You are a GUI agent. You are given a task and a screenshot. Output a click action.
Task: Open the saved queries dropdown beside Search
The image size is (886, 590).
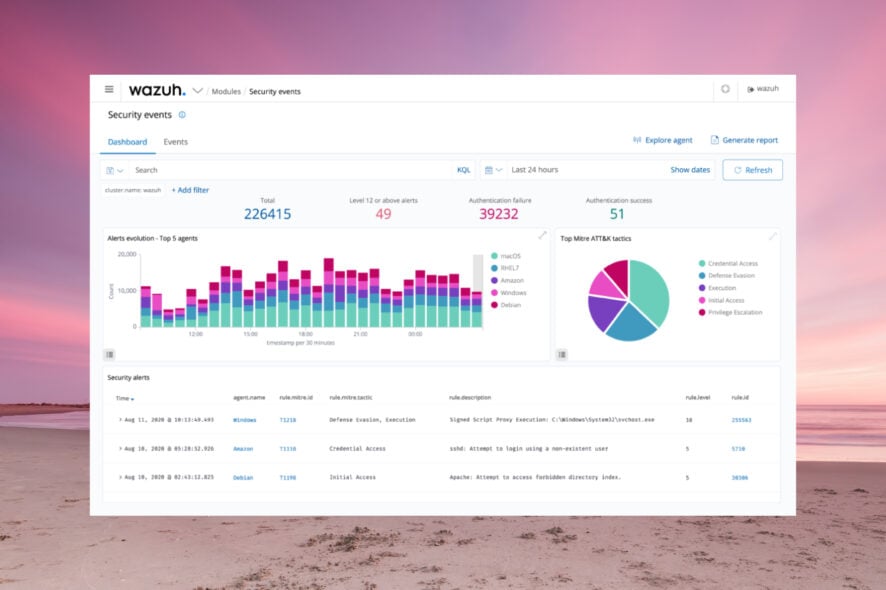coord(115,170)
